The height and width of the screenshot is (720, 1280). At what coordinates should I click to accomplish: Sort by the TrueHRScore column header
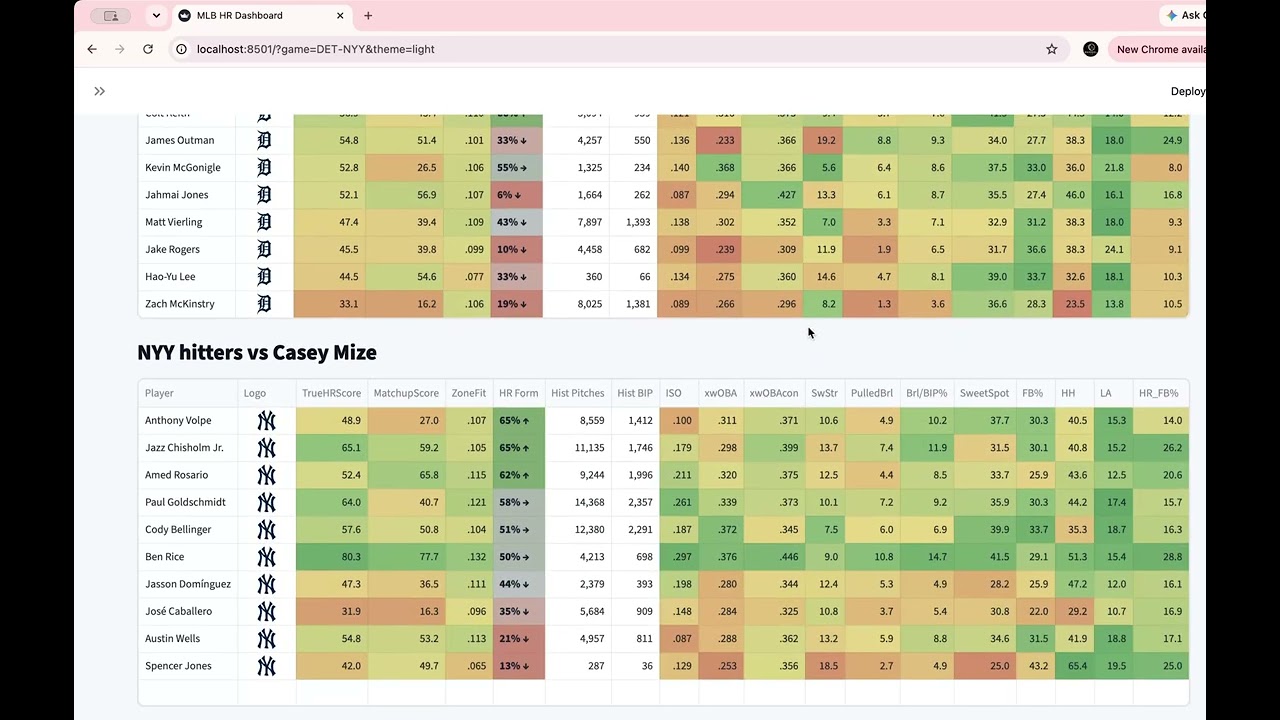pyautogui.click(x=331, y=394)
